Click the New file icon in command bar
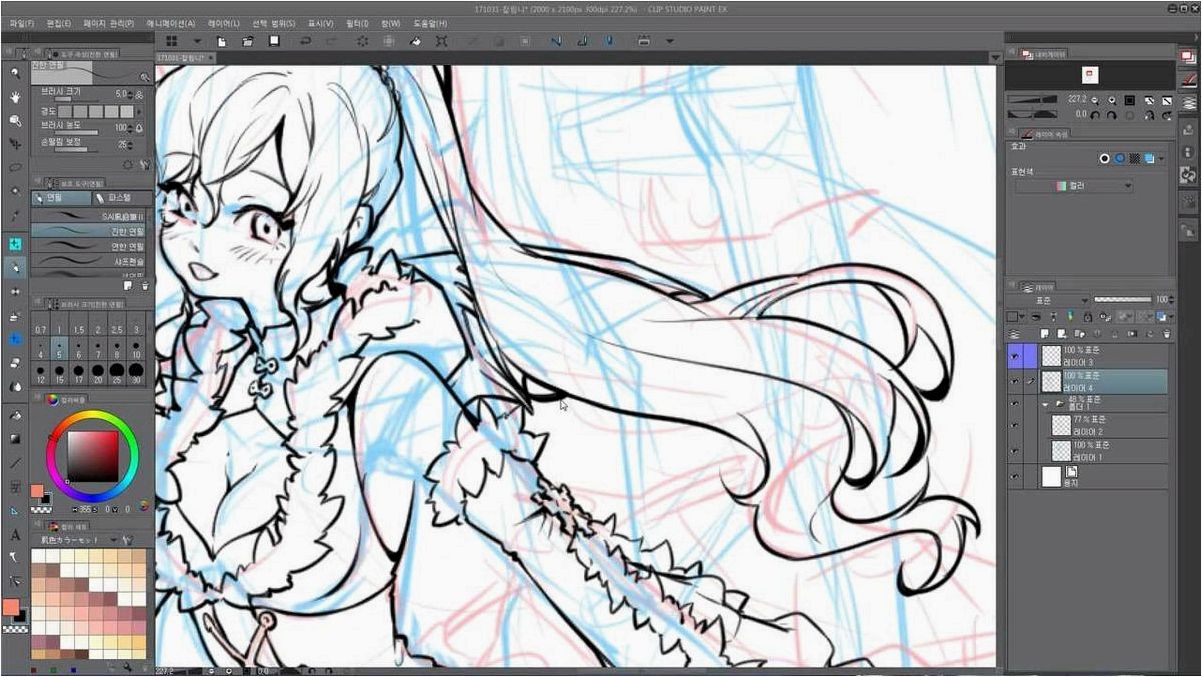1202x677 pixels. 221,41
